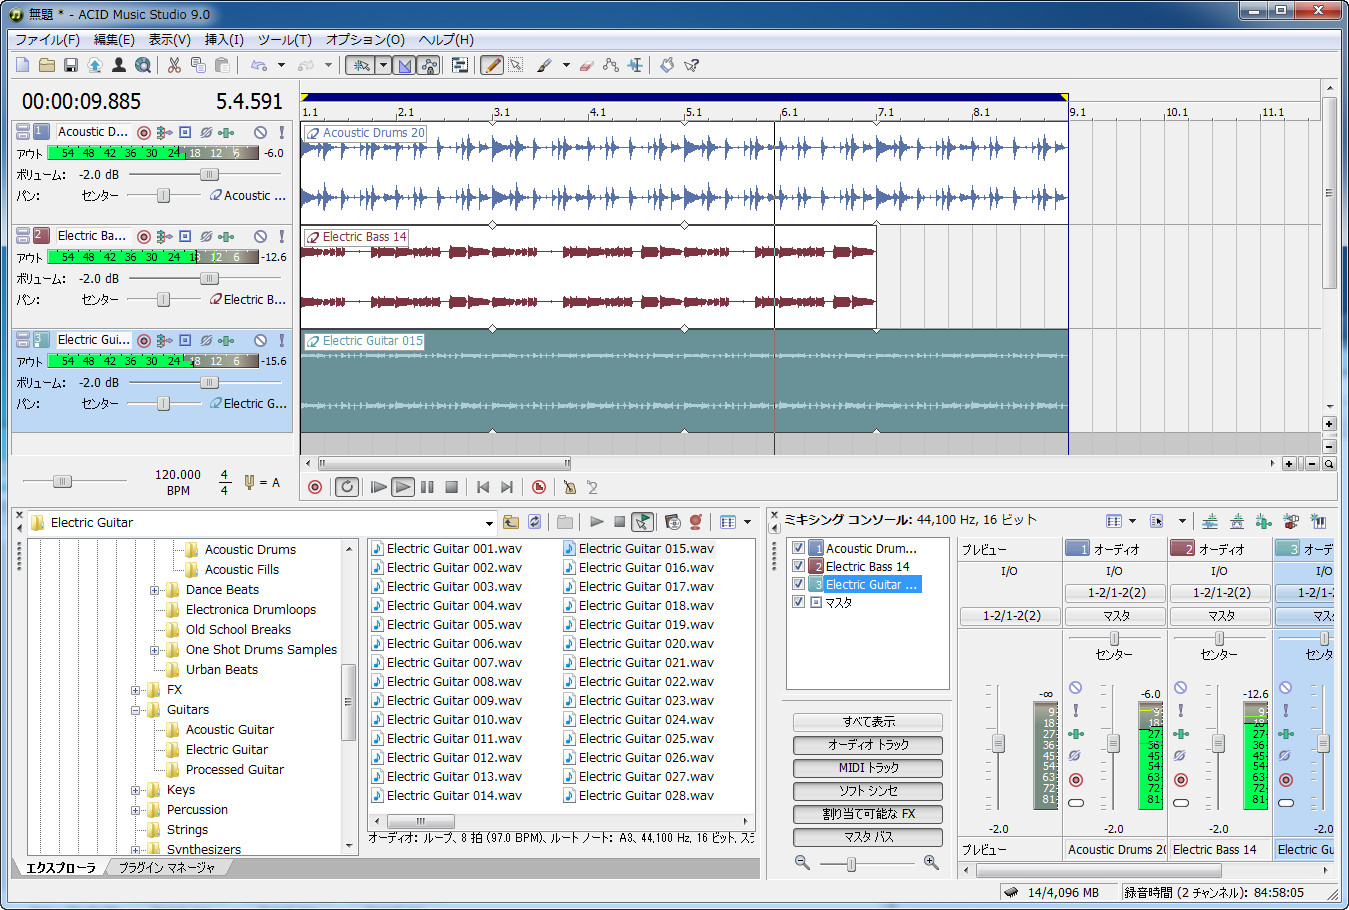Image resolution: width=1349 pixels, height=910 pixels.
Task: Uncheck Acoustic Drum in the mixer list
Action: [x=798, y=548]
